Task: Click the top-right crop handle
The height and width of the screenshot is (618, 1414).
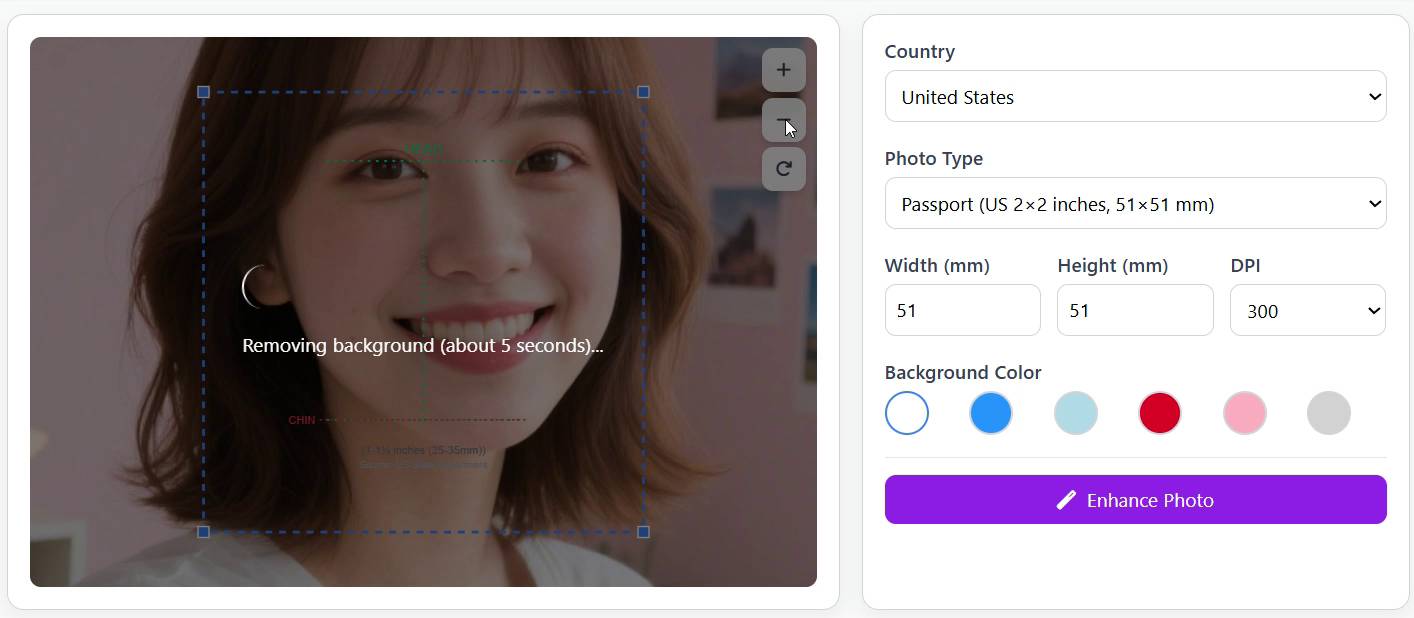Action: [643, 92]
